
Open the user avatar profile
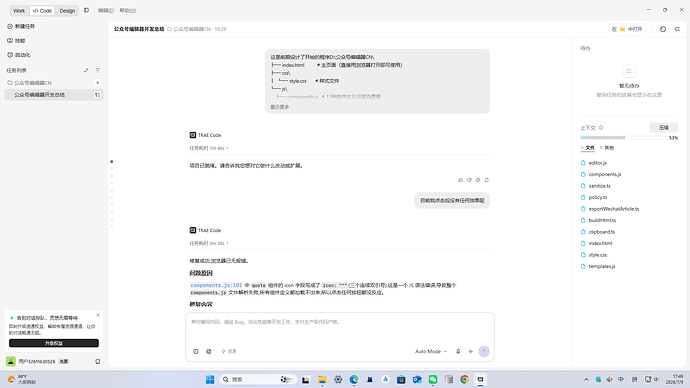point(11,361)
